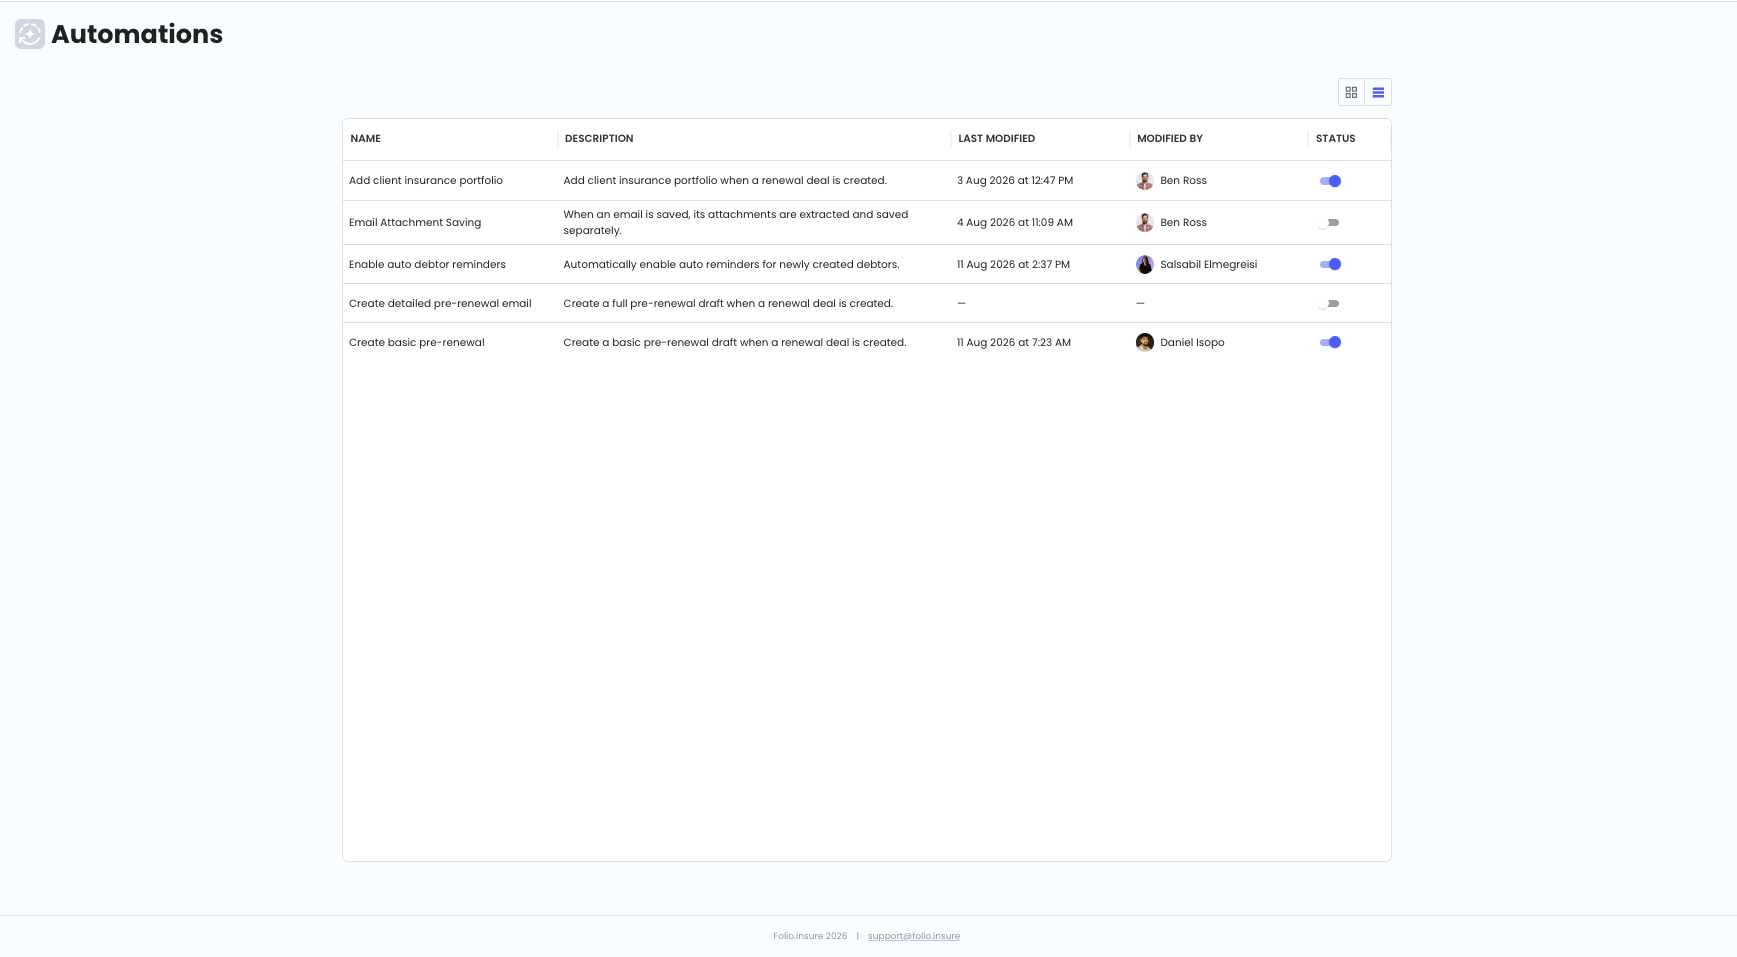This screenshot has width=1737, height=957.
Task: Click date 4 Aug 2026 at 11:09 AM
Action: [x=1015, y=223]
